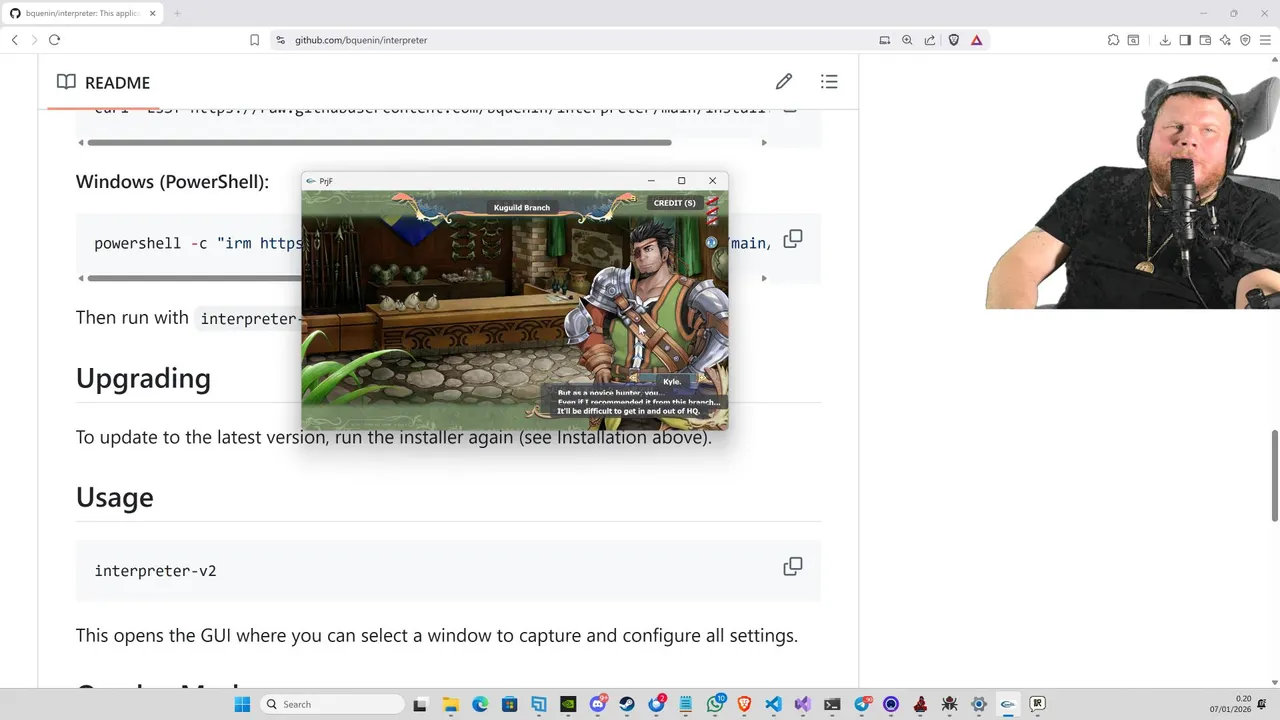Open Microsoft Store from taskbar
The width and height of the screenshot is (1280, 720).
[x=510, y=704]
